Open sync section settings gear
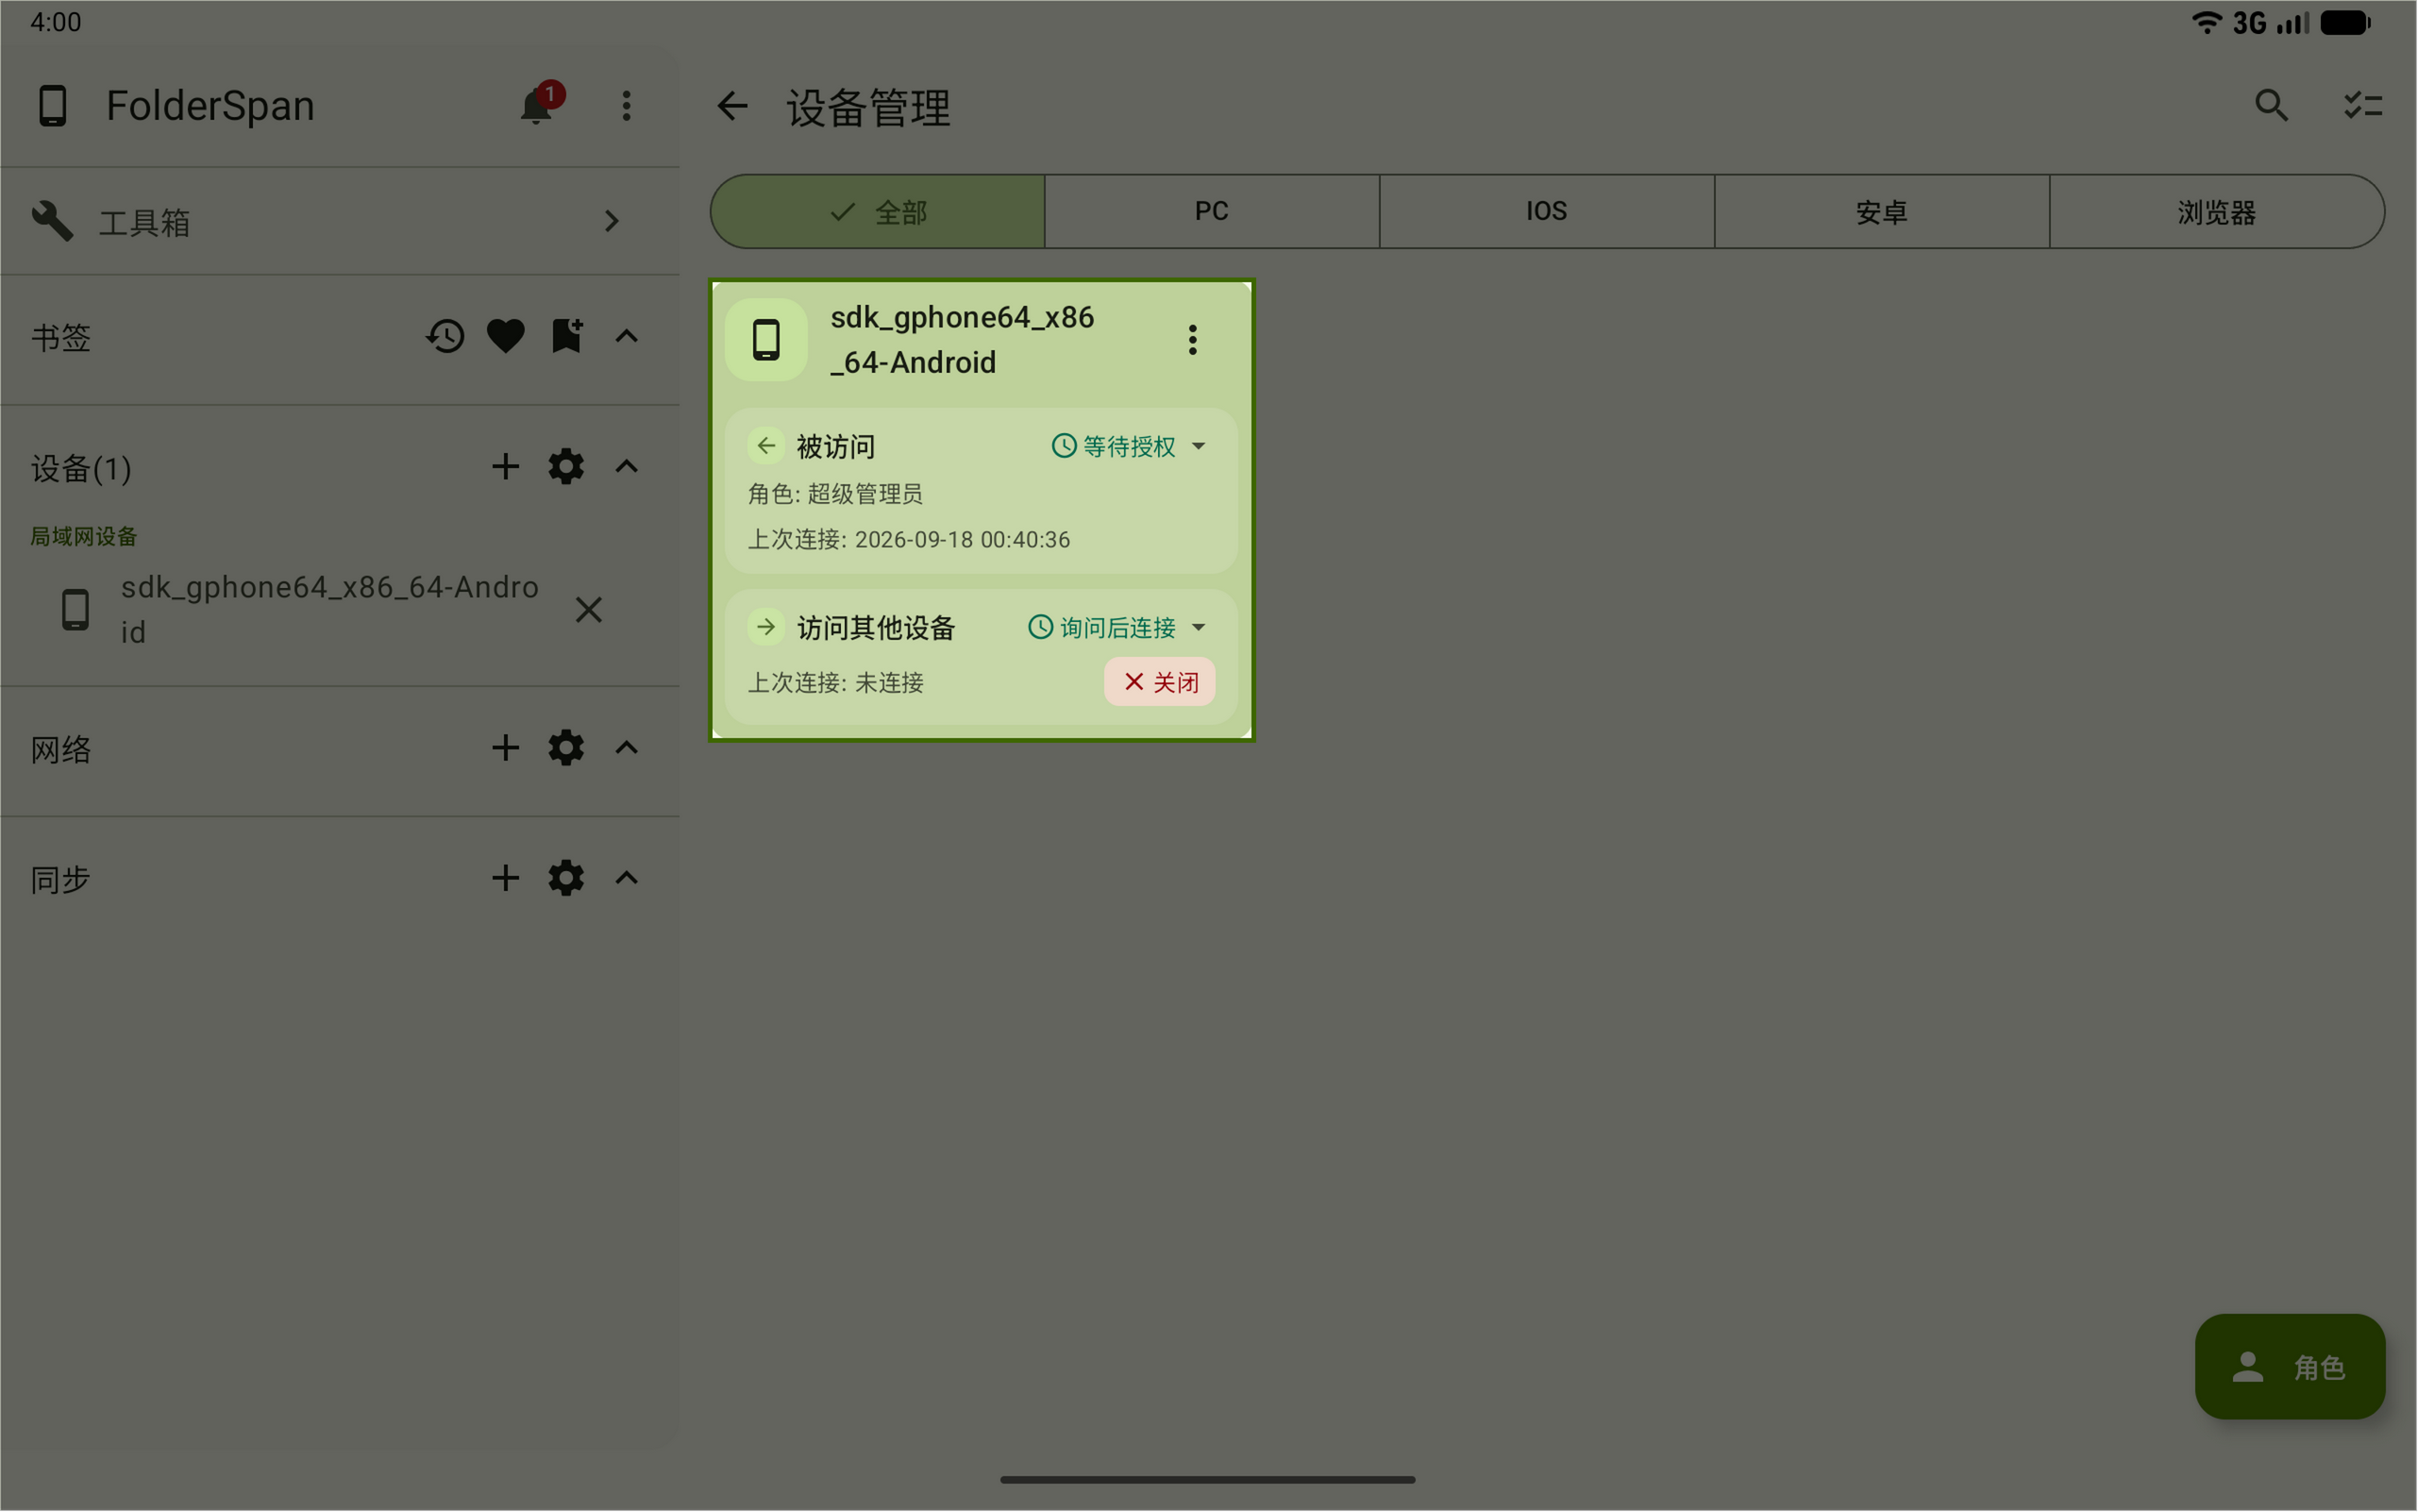The width and height of the screenshot is (2418, 1512). [566, 878]
